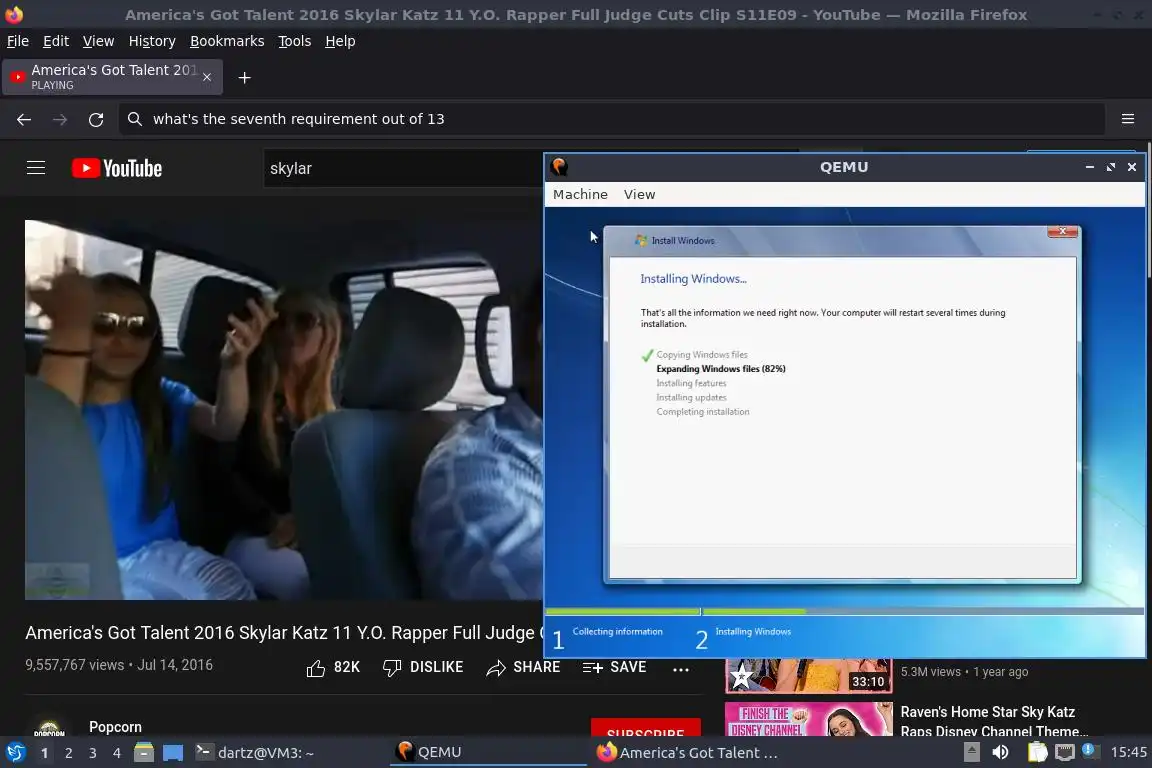
Task: Switch to QEMU taskbar entry
Action: pos(488,752)
